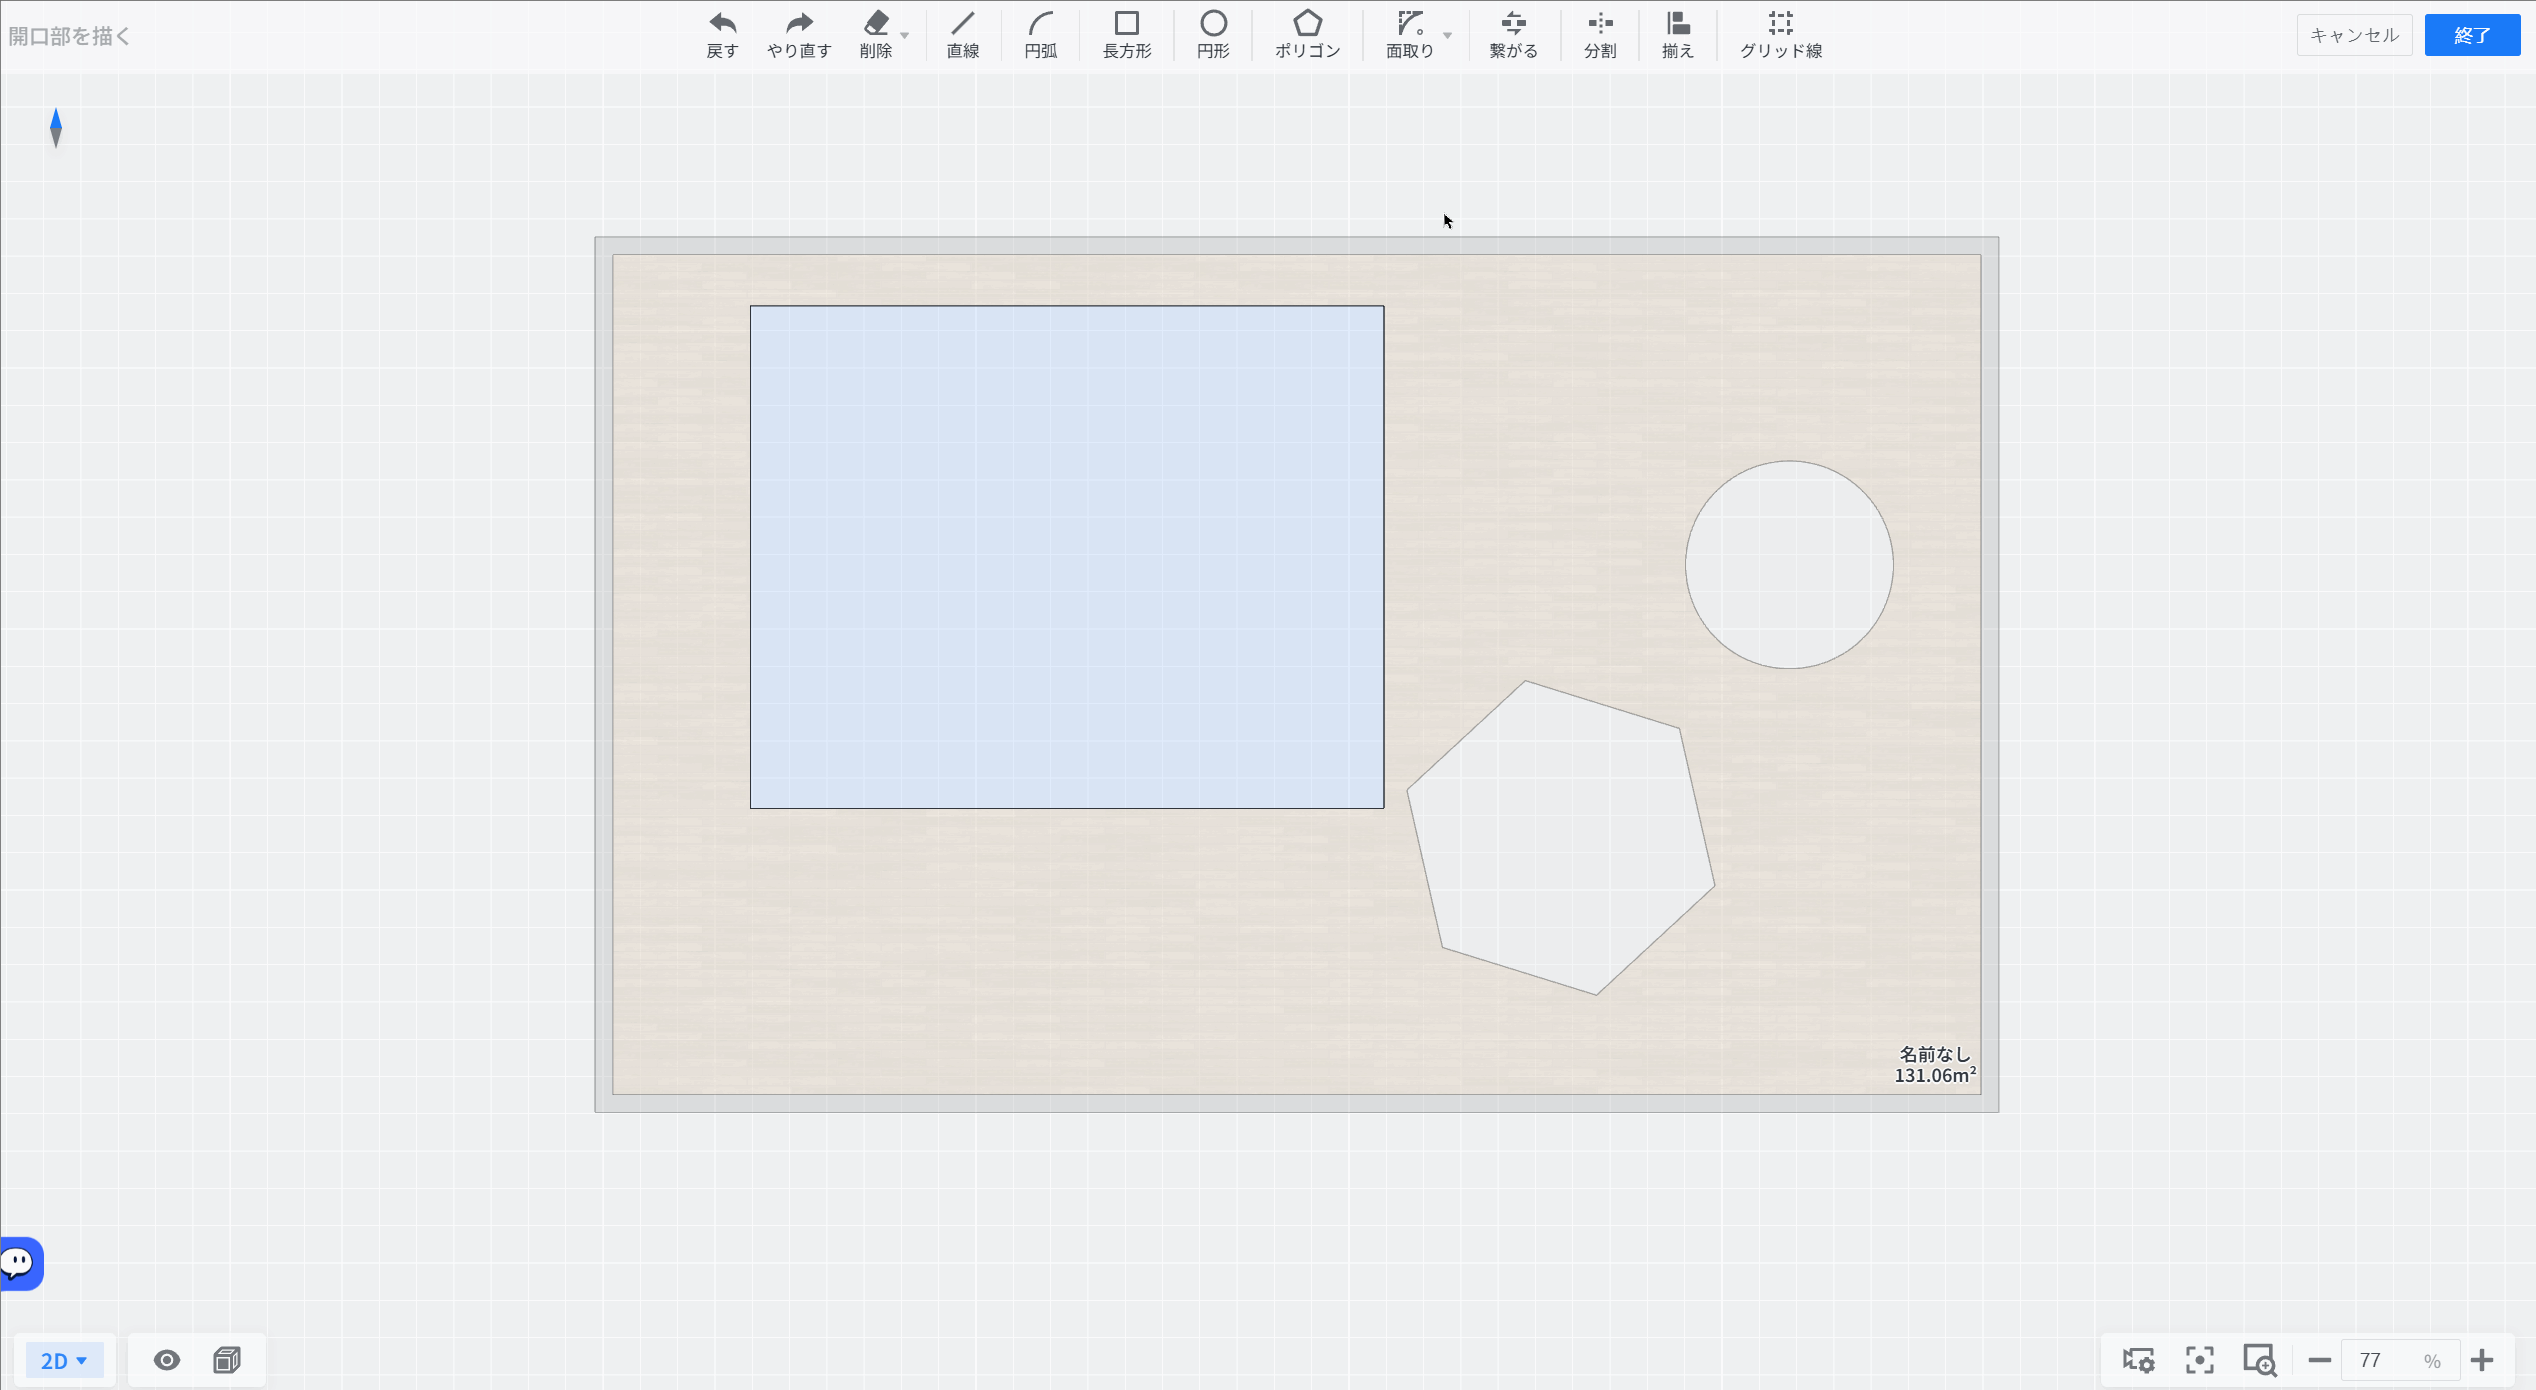Click the compass north indicator
This screenshot has width=2536, height=1390.
pos(56,128)
